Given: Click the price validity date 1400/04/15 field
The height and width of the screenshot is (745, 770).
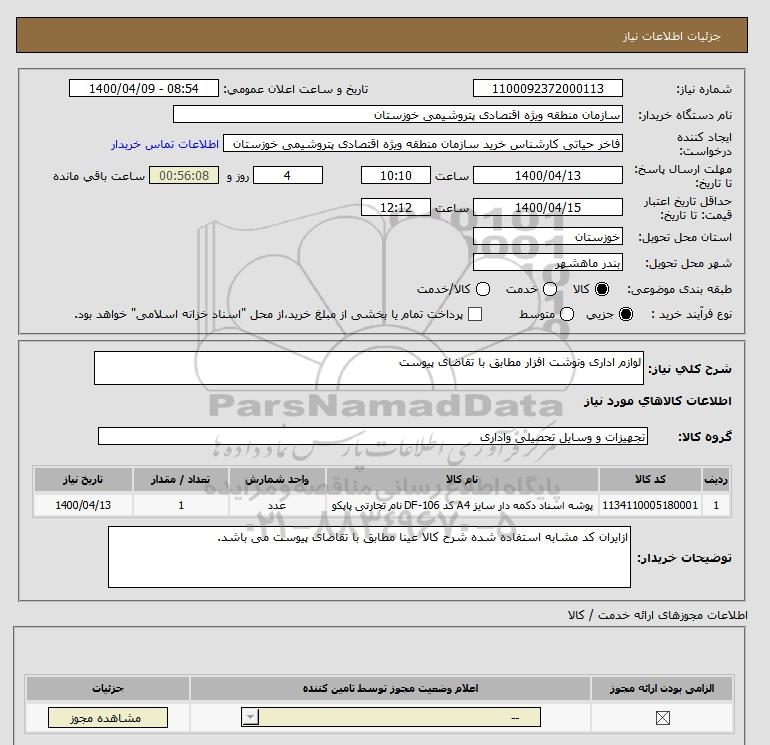Looking at the screenshot, I should pyautogui.click(x=548, y=207).
